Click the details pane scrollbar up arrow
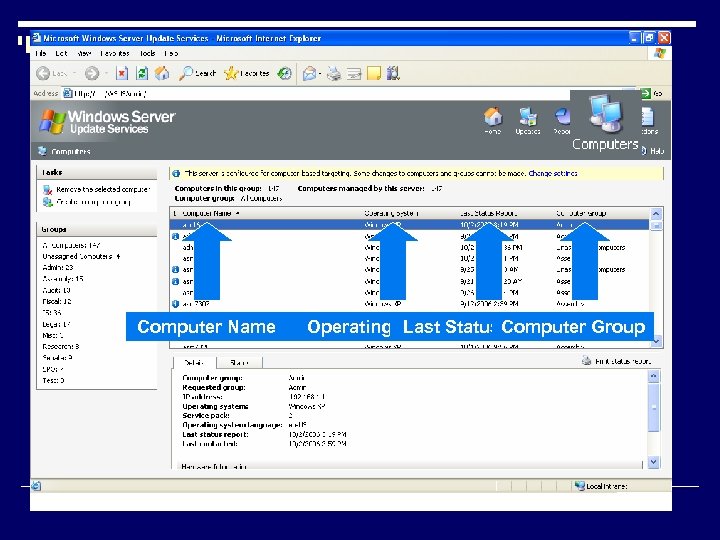Image resolution: width=720 pixels, height=540 pixels. pos(653,377)
